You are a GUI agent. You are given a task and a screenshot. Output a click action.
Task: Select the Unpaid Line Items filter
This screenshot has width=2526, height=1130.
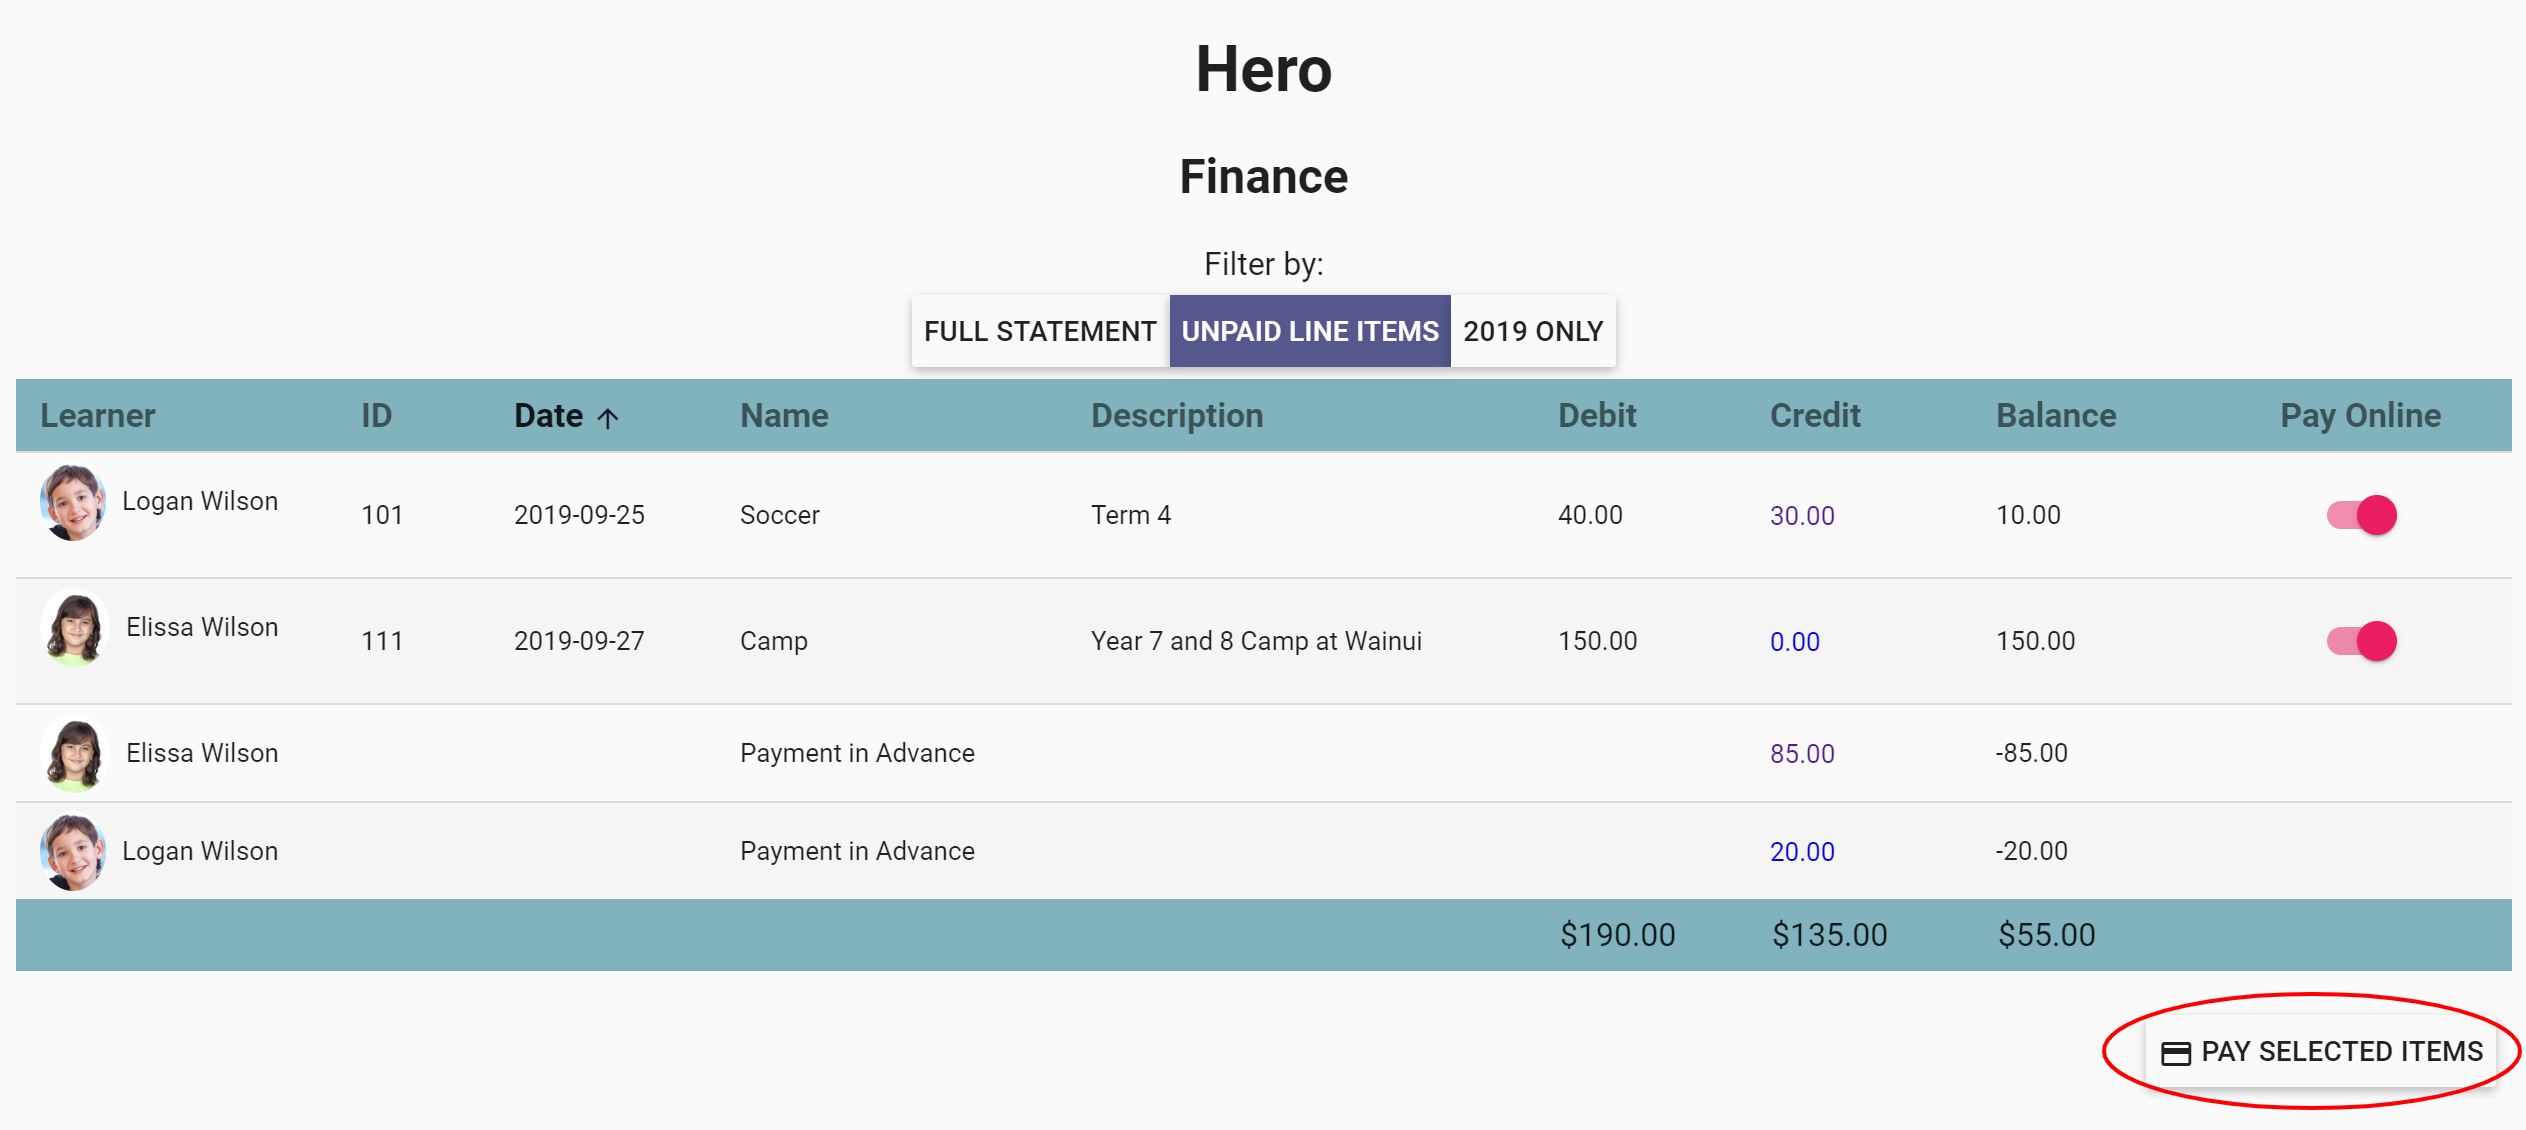(1310, 331)
